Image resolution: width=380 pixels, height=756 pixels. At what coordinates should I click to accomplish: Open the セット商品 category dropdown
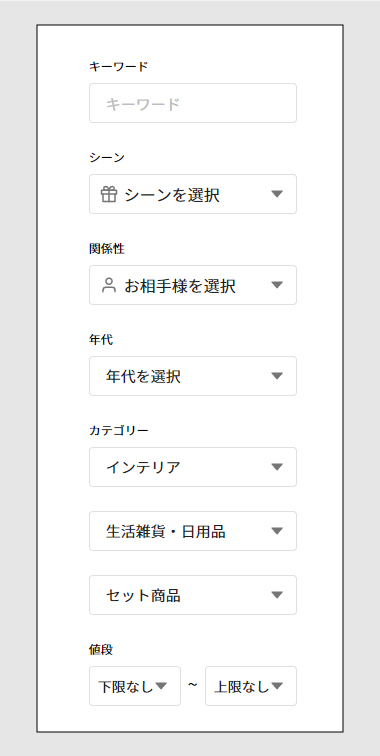193,595
